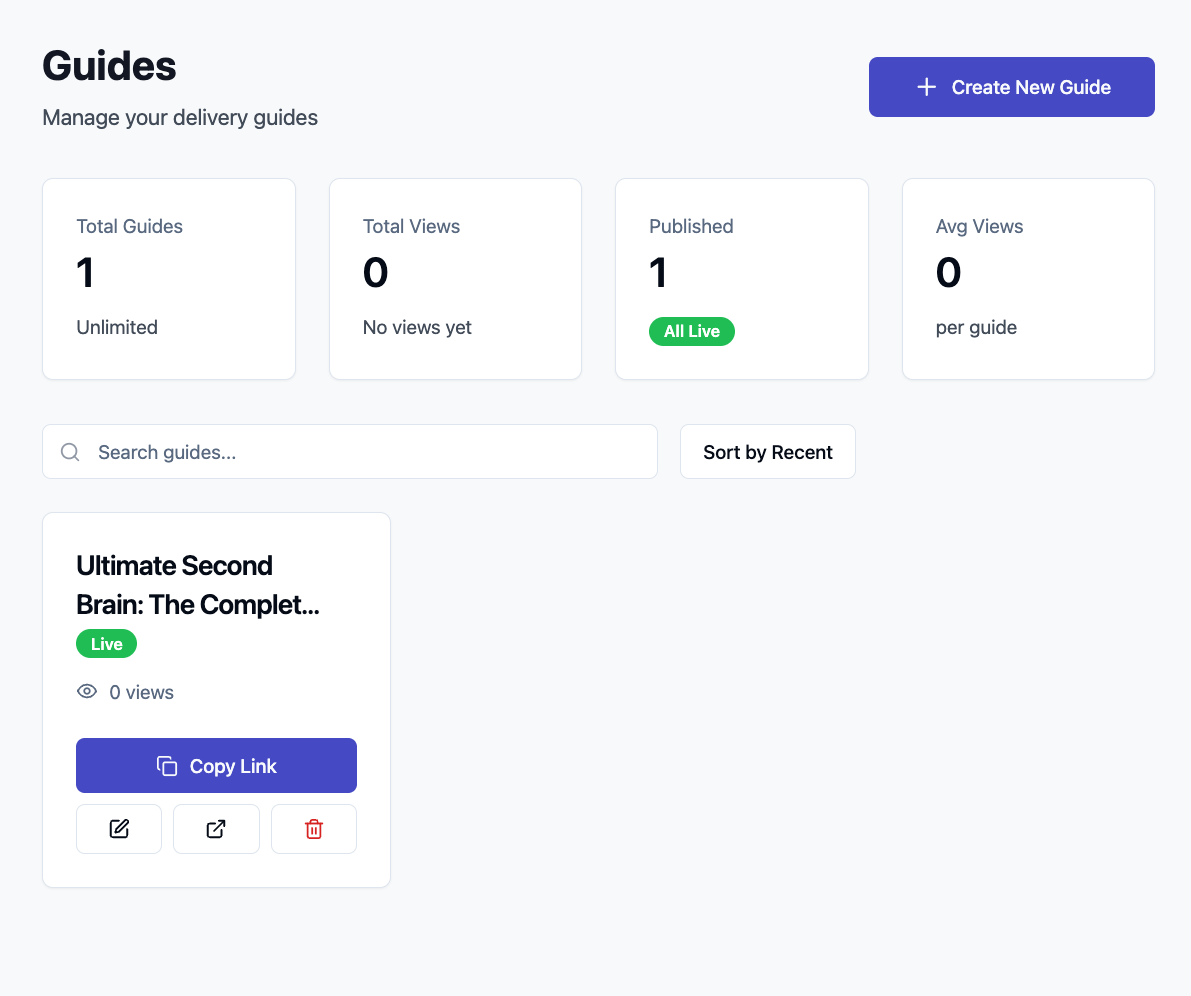
Task: Open the Total Views stat card
Action: pyautogui.click(x=455, y=278)
